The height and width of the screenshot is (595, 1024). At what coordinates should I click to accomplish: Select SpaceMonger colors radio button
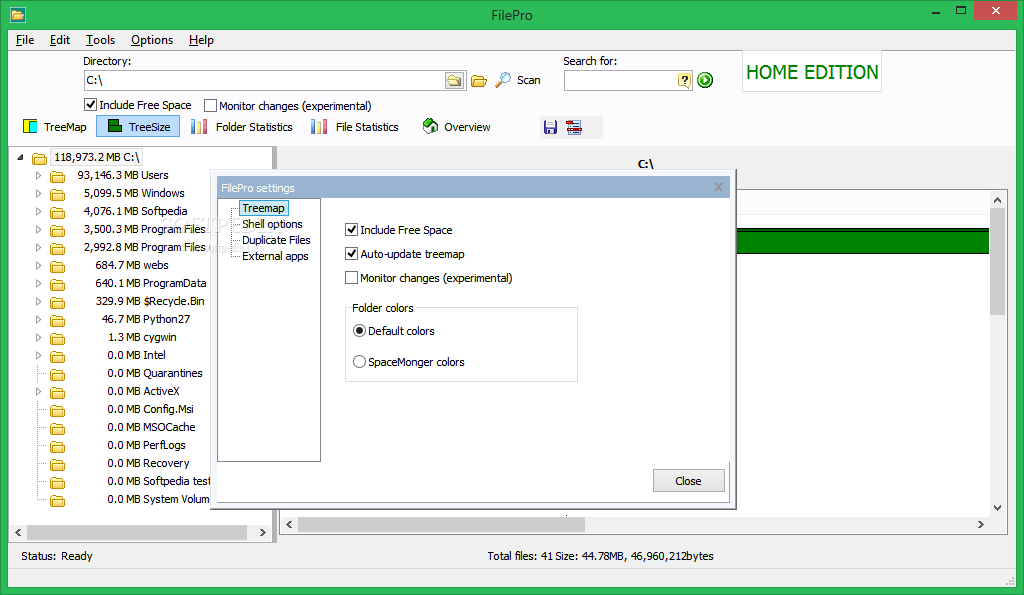pyautogui.click(x=359, y=361)
